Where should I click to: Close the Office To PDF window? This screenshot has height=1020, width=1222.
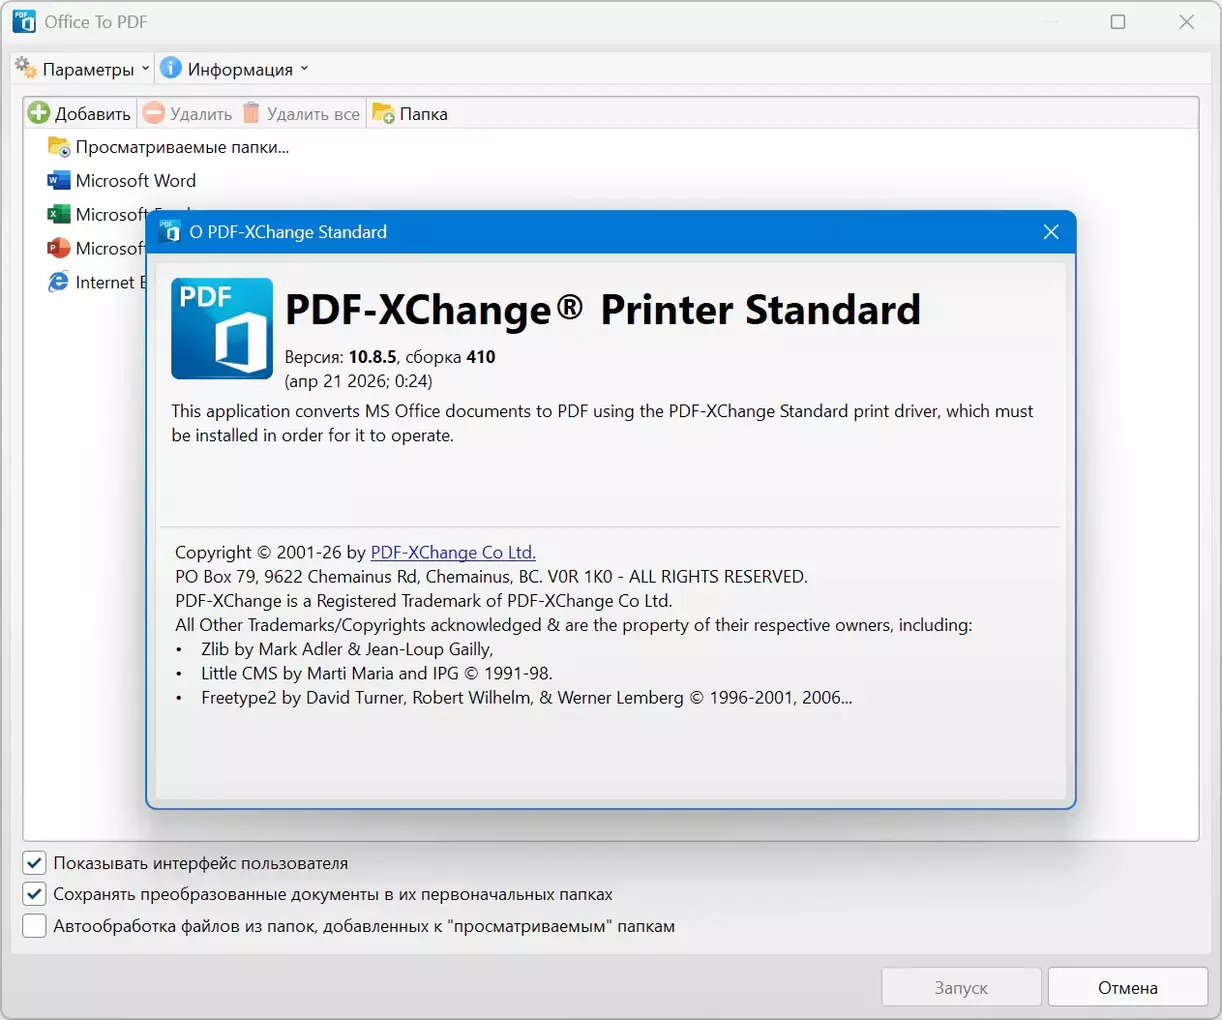tap(1187, 22)
